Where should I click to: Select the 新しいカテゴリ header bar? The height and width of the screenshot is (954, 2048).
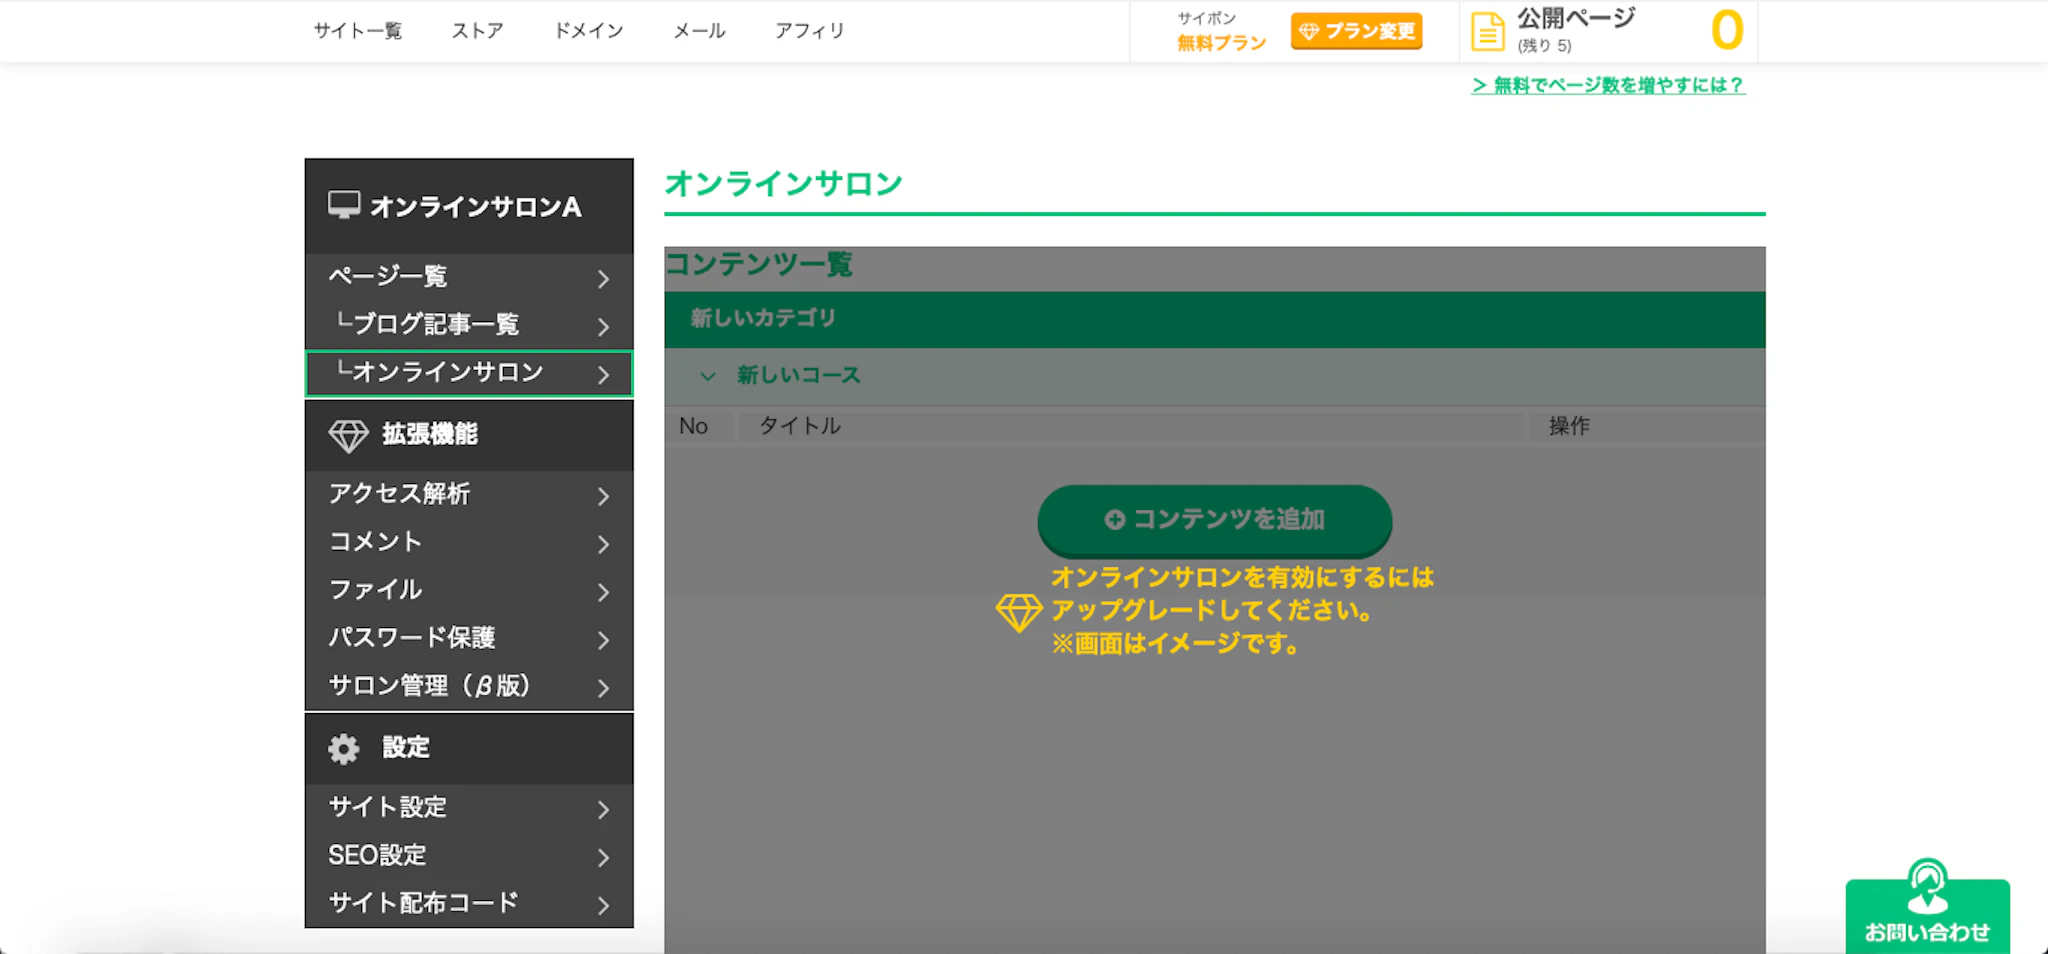point(1214,319)
